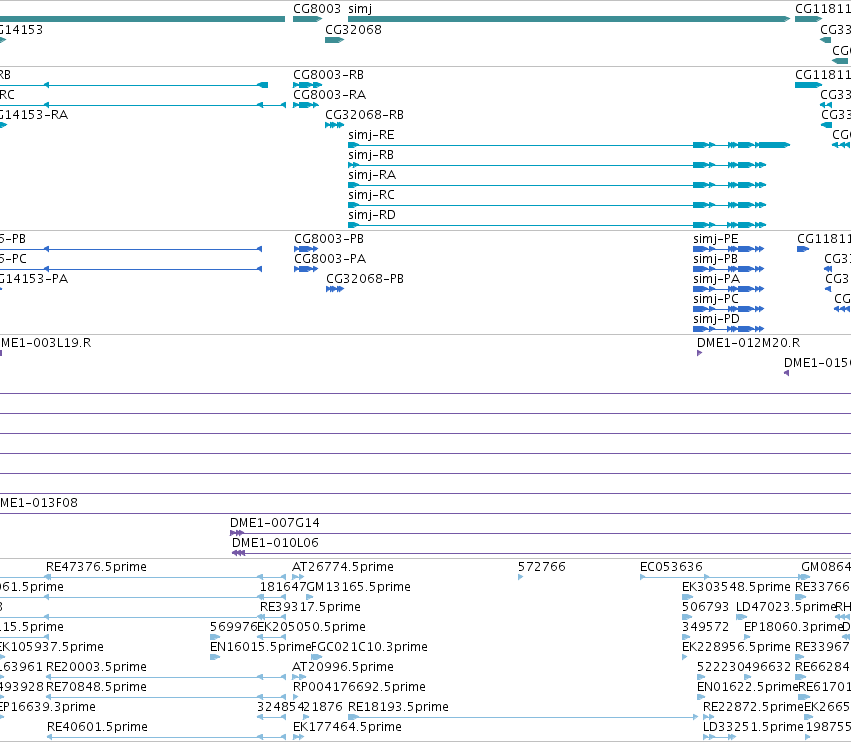
Task: Click the CG32068-PB protein label
Action: (365, 279)
